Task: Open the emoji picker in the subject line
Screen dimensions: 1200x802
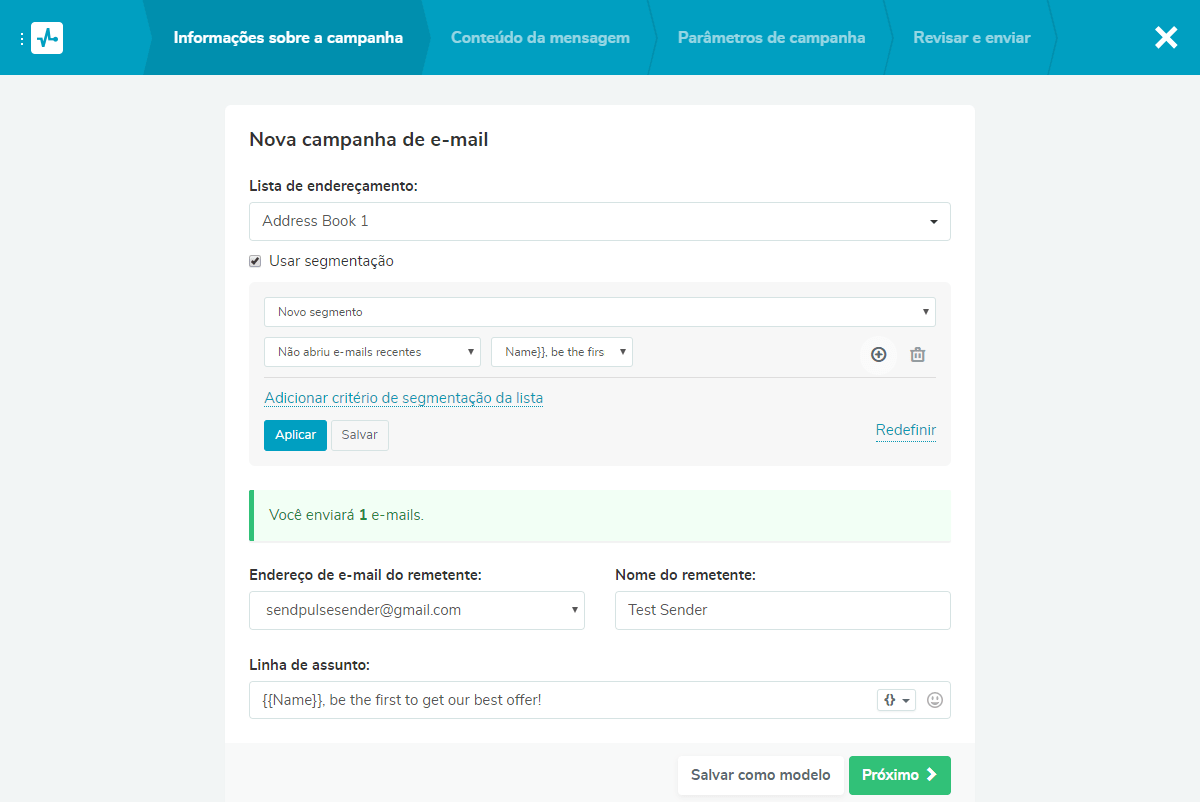Action: click(x=935, y=700)
